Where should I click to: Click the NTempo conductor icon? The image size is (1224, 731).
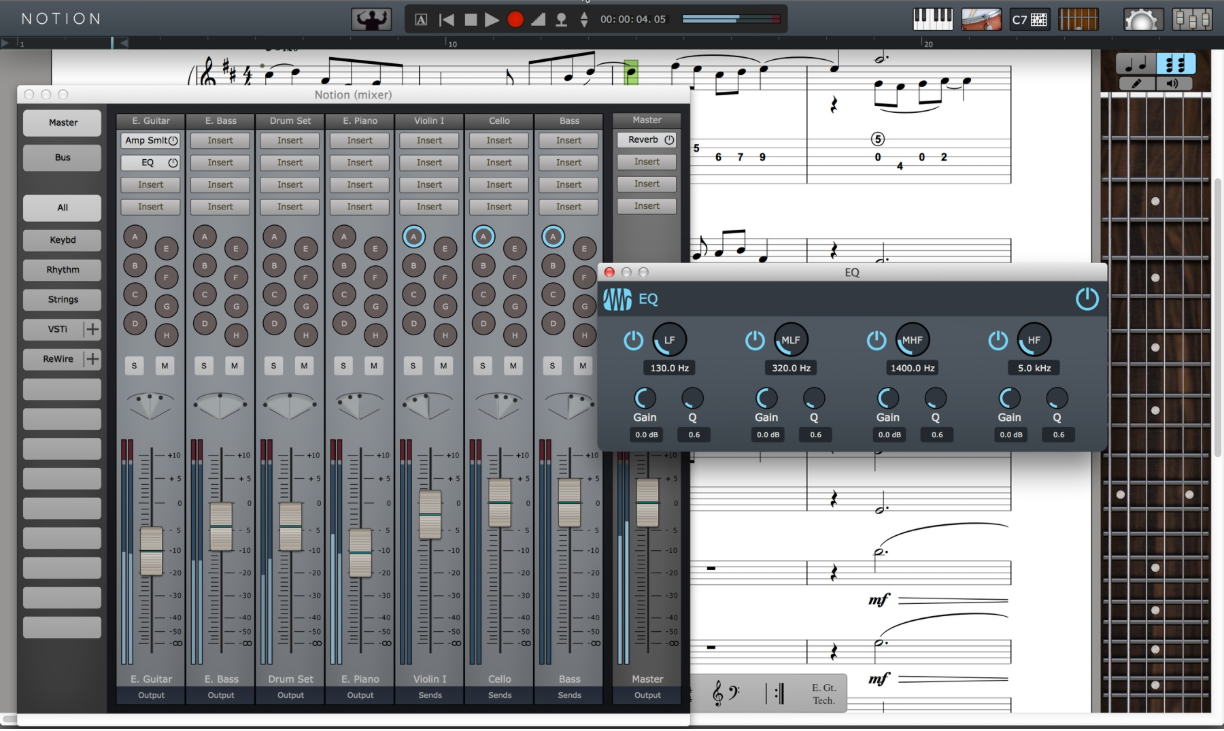[x=372, y=17]
